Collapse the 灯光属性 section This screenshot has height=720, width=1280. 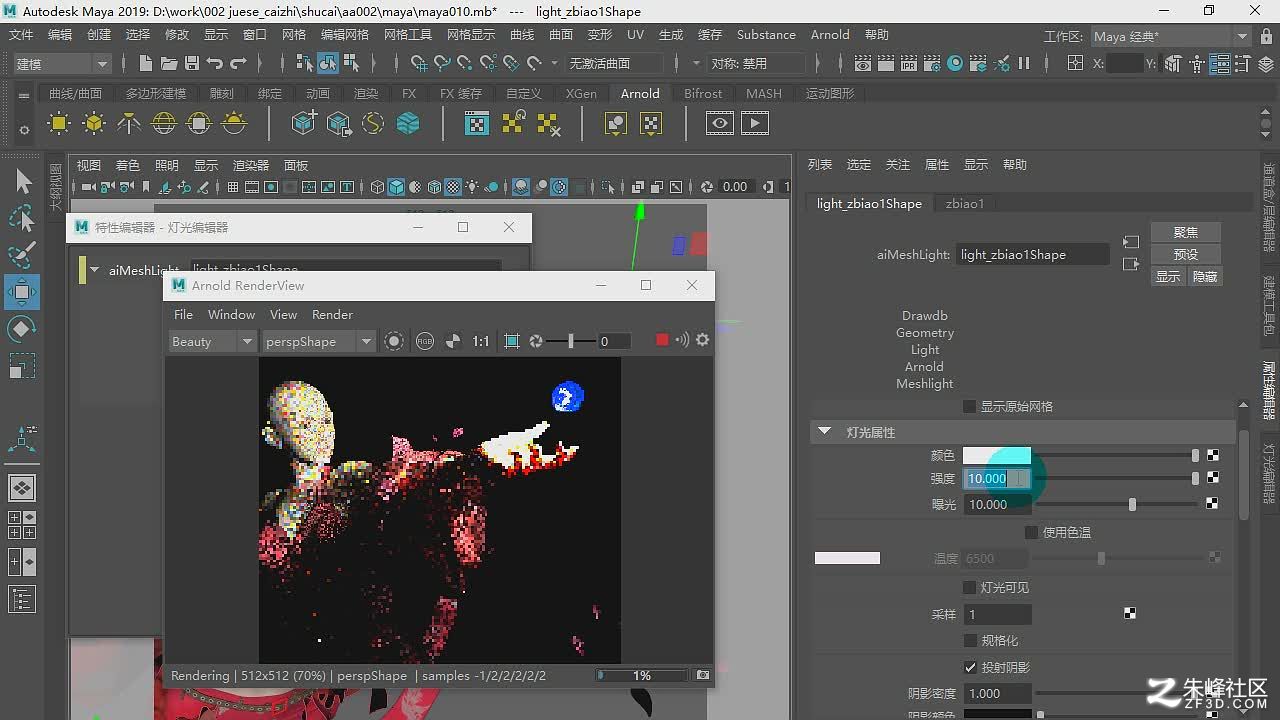click(825, 432)
